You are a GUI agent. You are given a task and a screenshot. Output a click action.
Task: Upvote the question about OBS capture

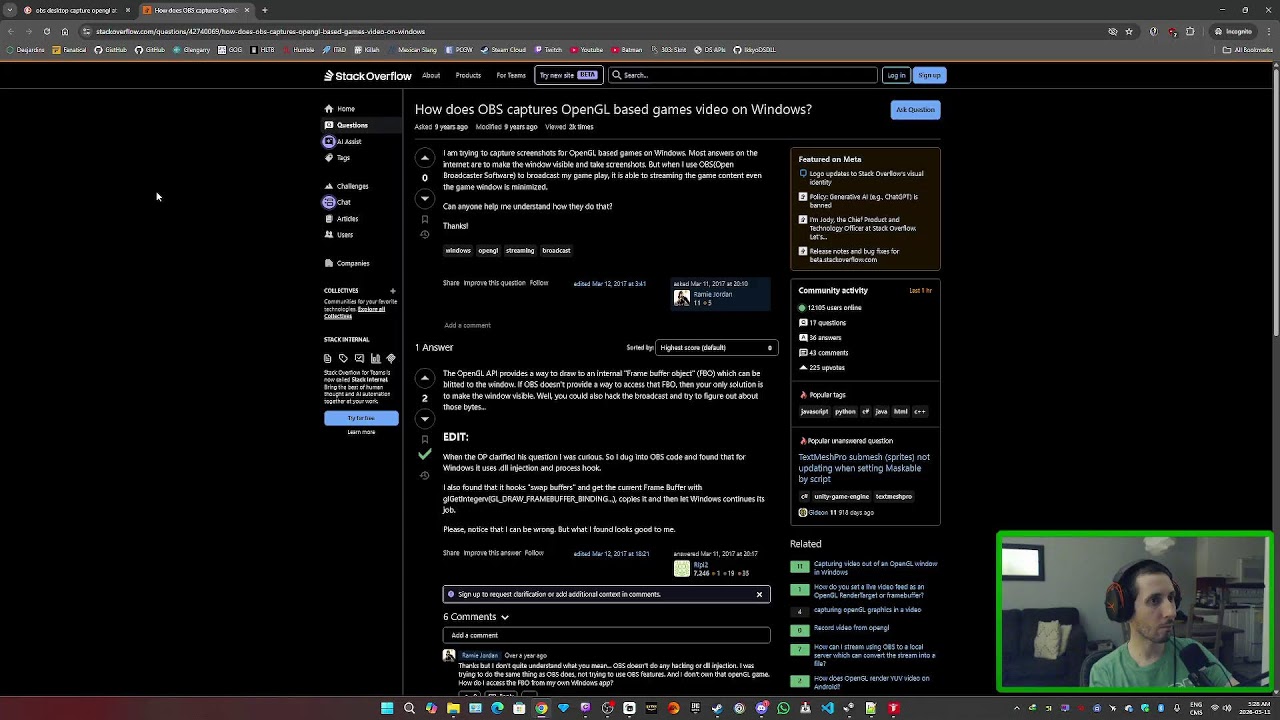[424, 158]
